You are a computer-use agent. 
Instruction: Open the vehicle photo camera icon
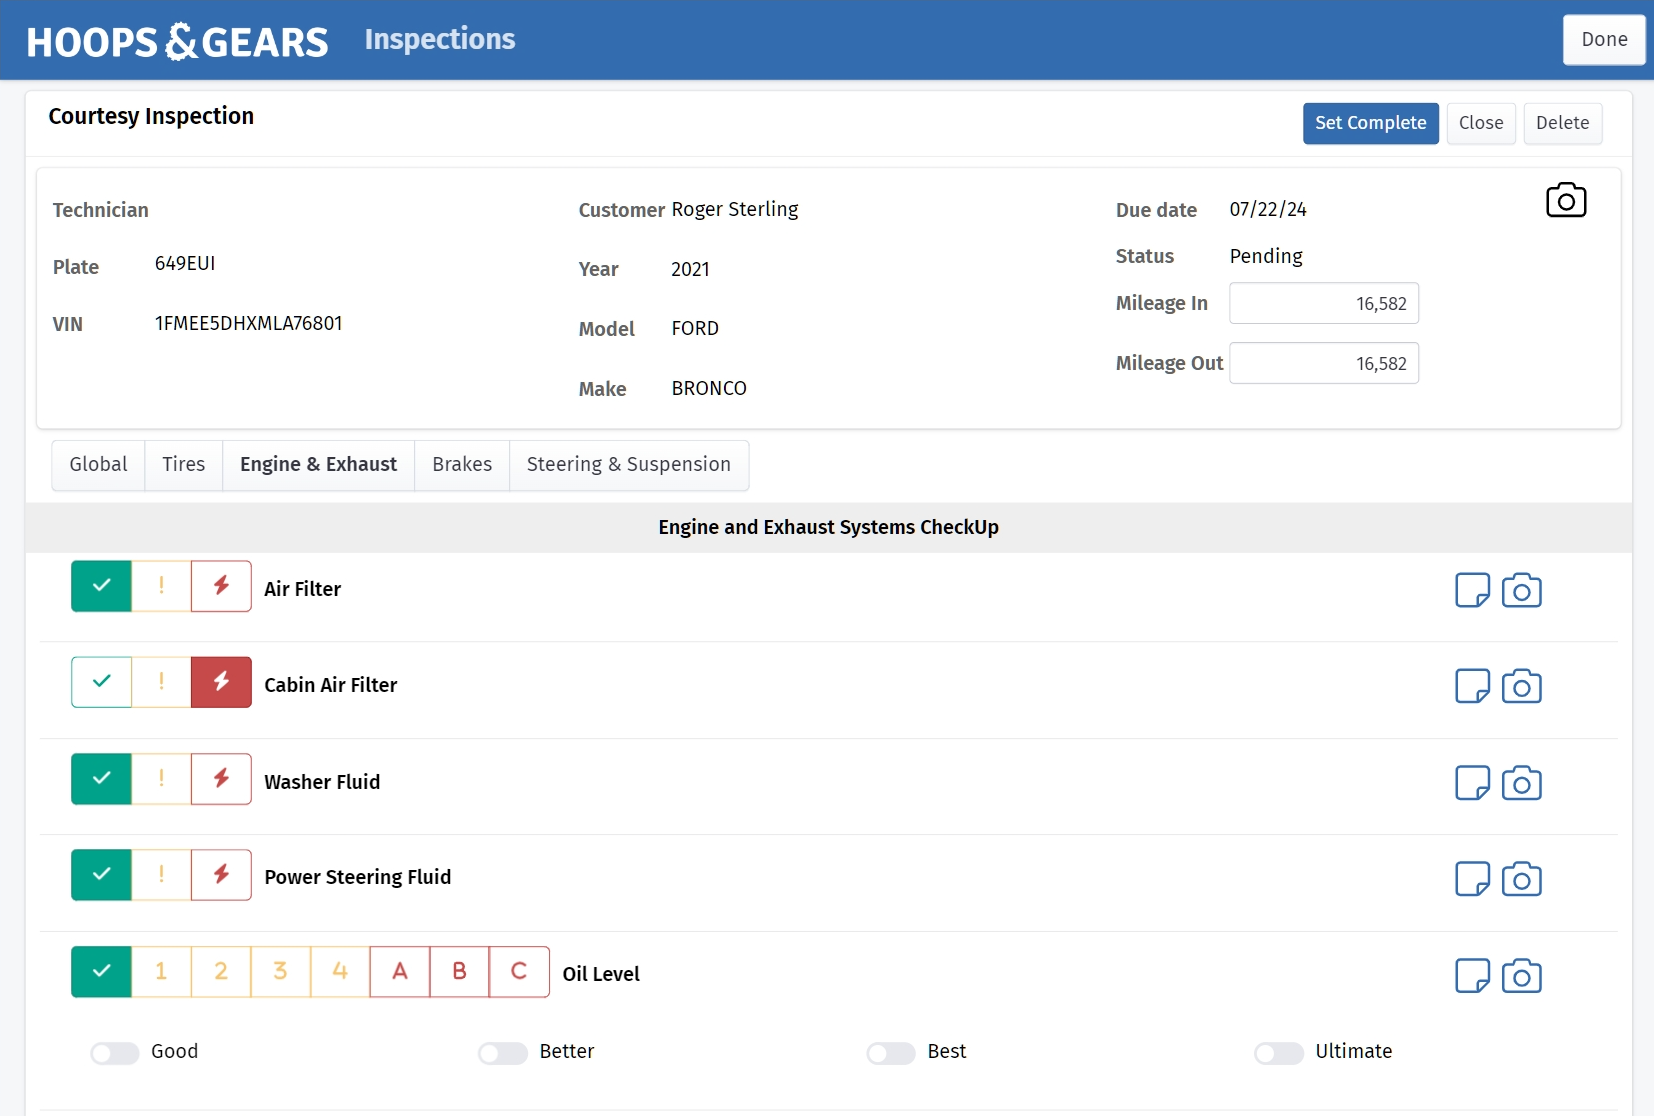point(1566,200)
